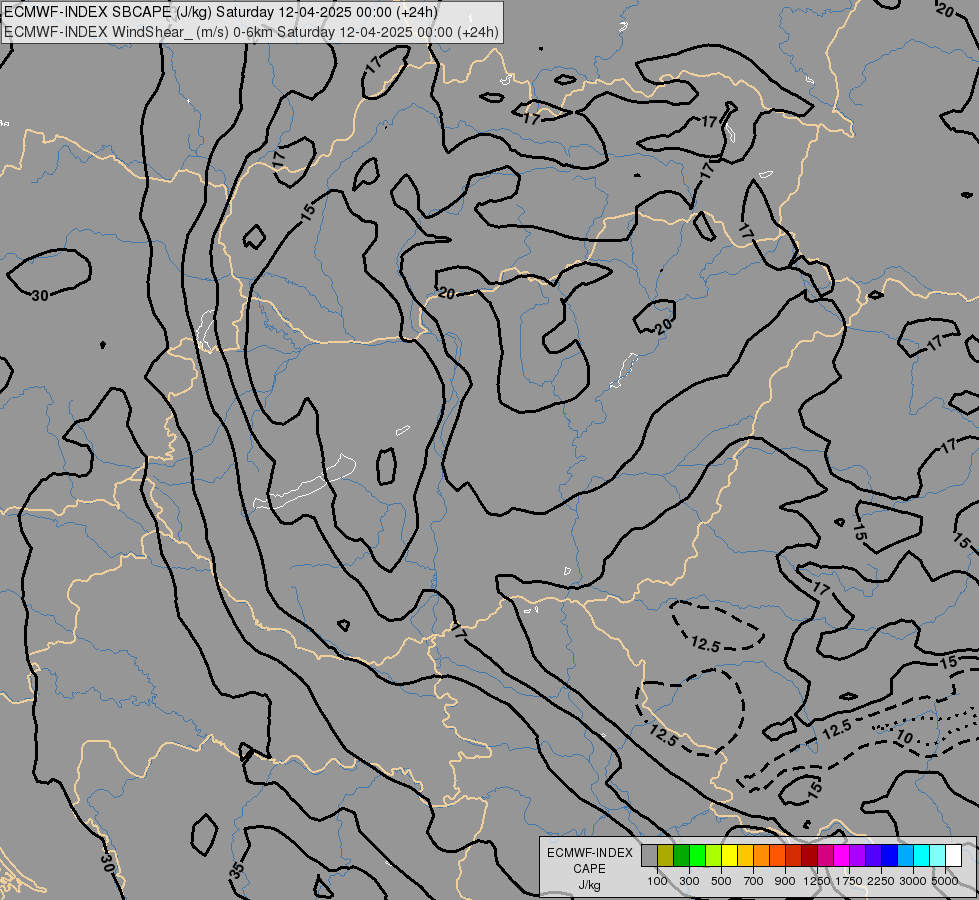Click the pale cyan swatch above 5000
Screen dimensions: 979x900
click(x=937, y=855)
